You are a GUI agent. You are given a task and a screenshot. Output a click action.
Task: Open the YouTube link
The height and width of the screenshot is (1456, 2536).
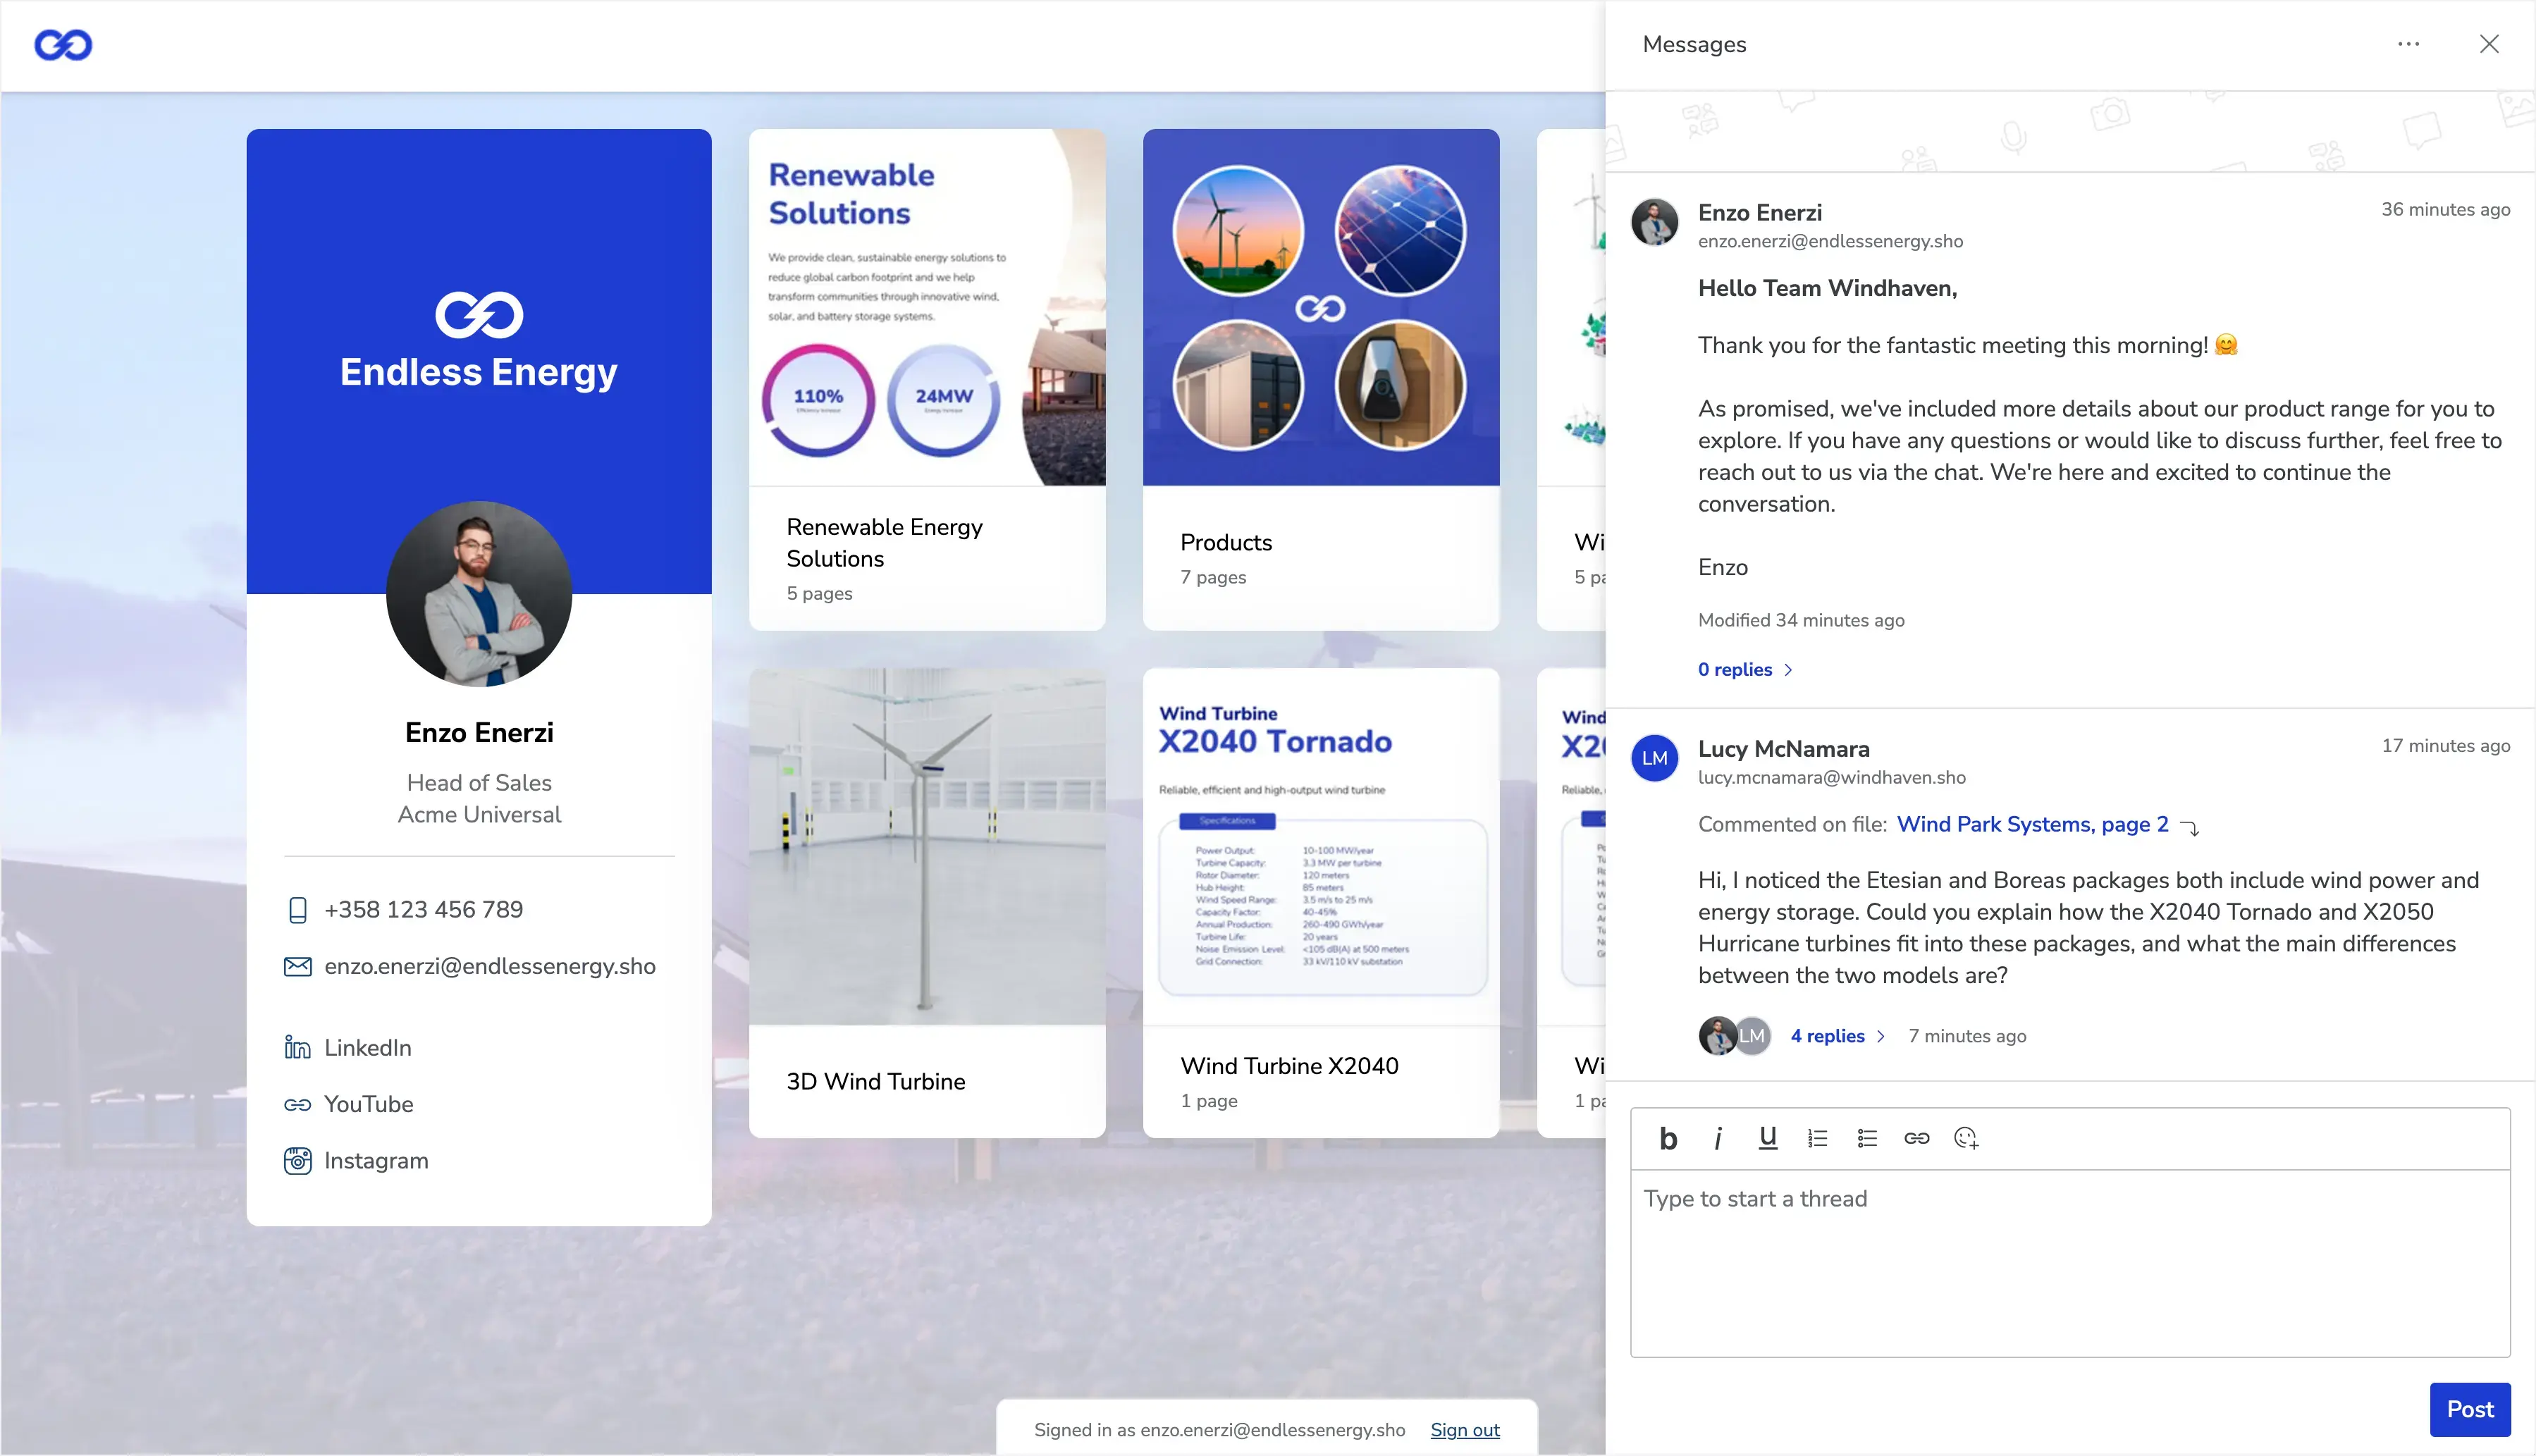tap(368, 1104)
